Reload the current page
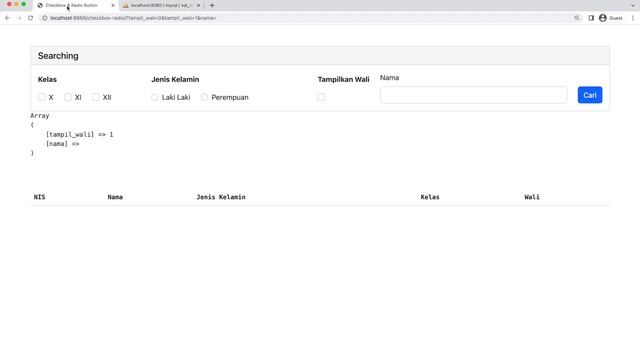The image size is (640, 360). click(30, 18)
